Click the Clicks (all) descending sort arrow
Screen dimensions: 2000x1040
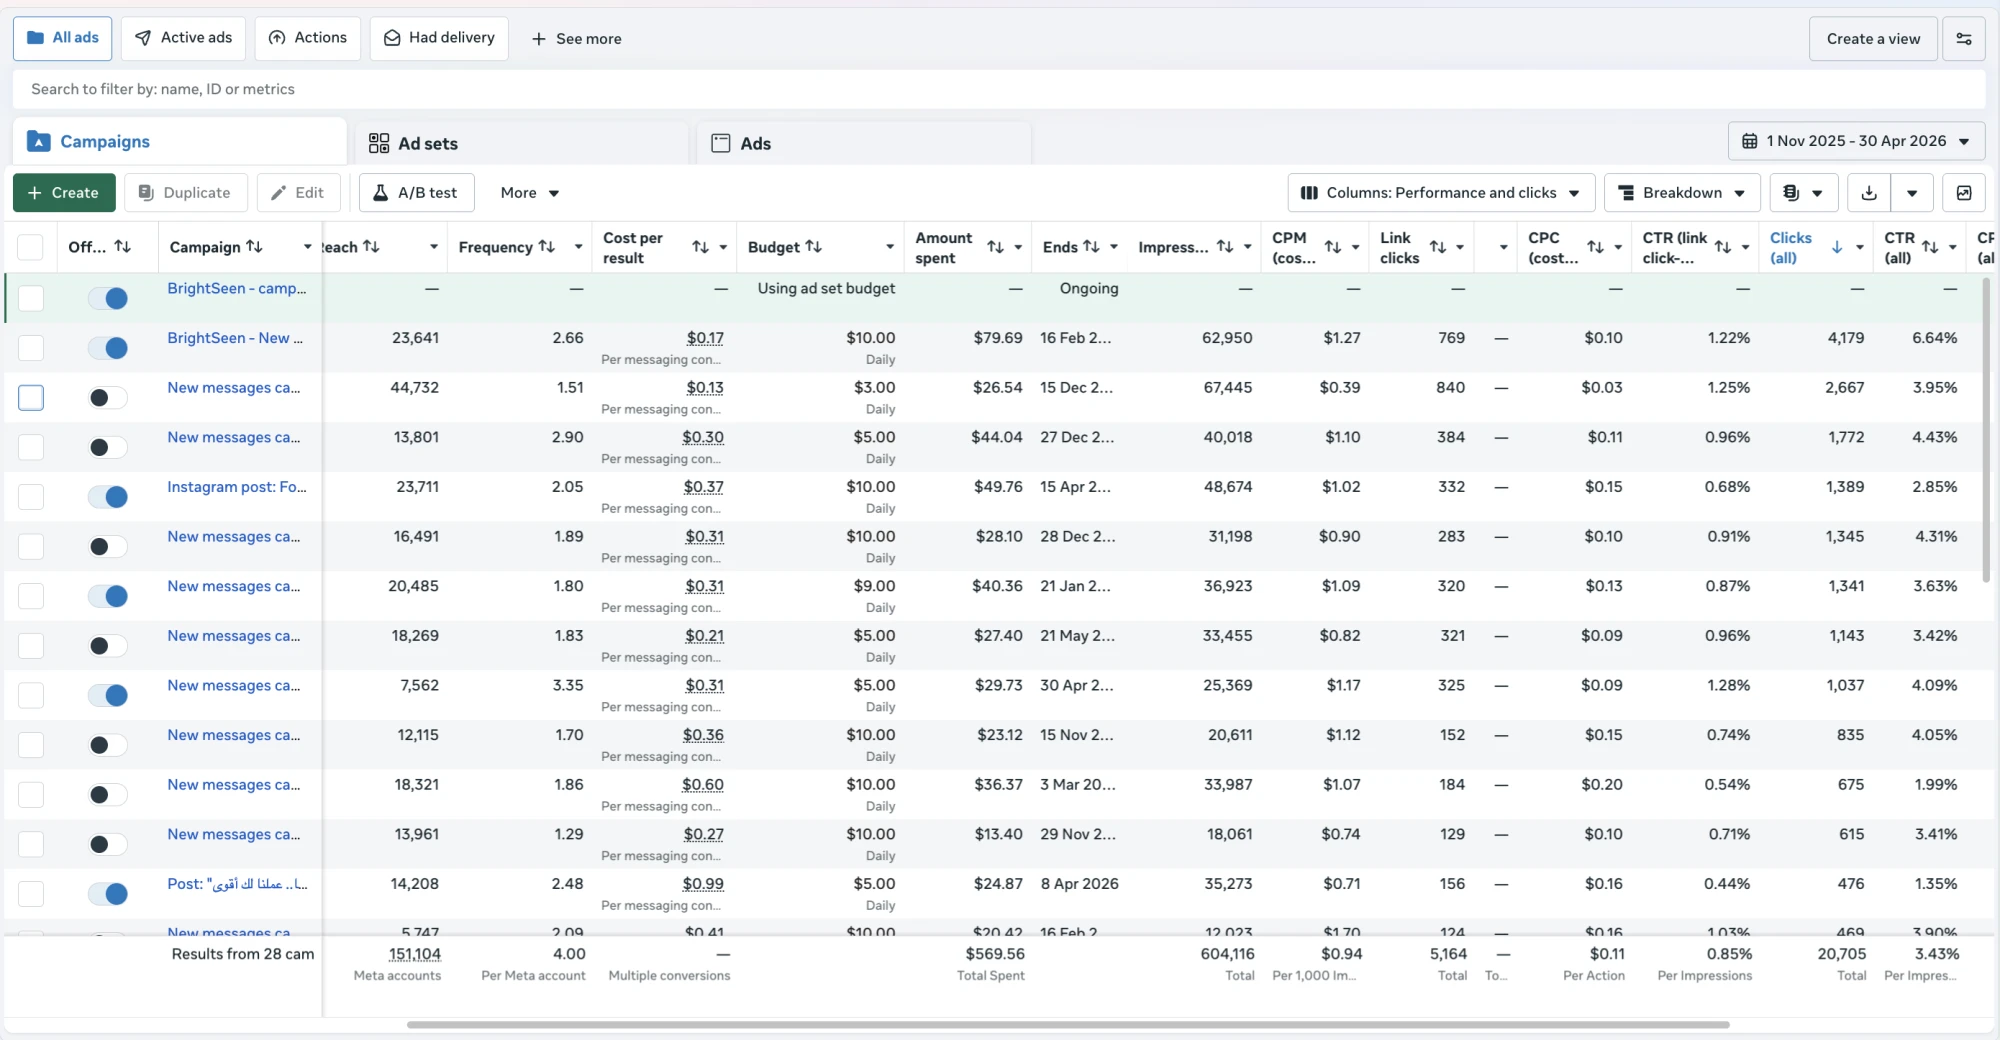tap(1837, 247)
